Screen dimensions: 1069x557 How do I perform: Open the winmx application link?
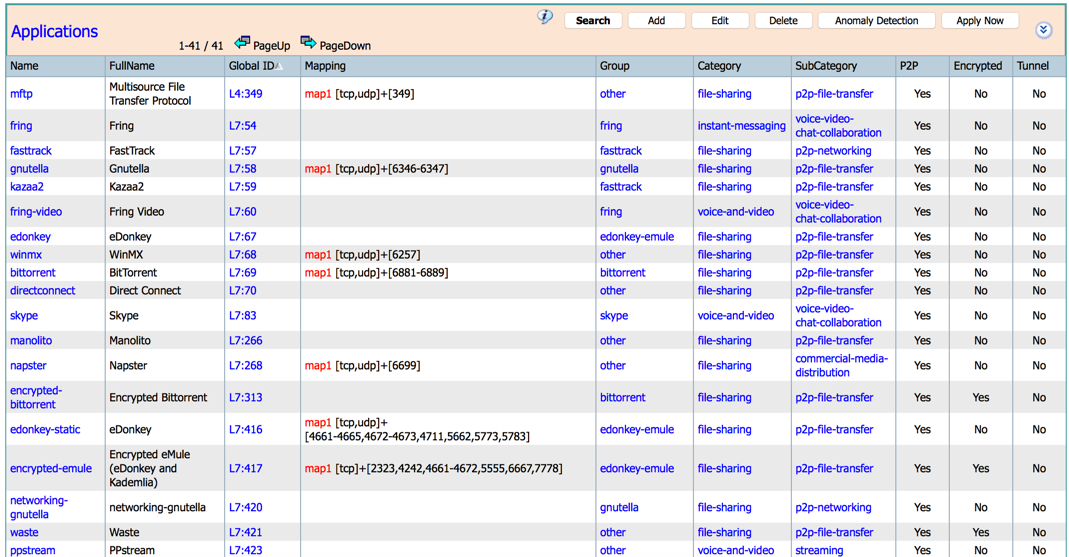[x=26, y=255]
